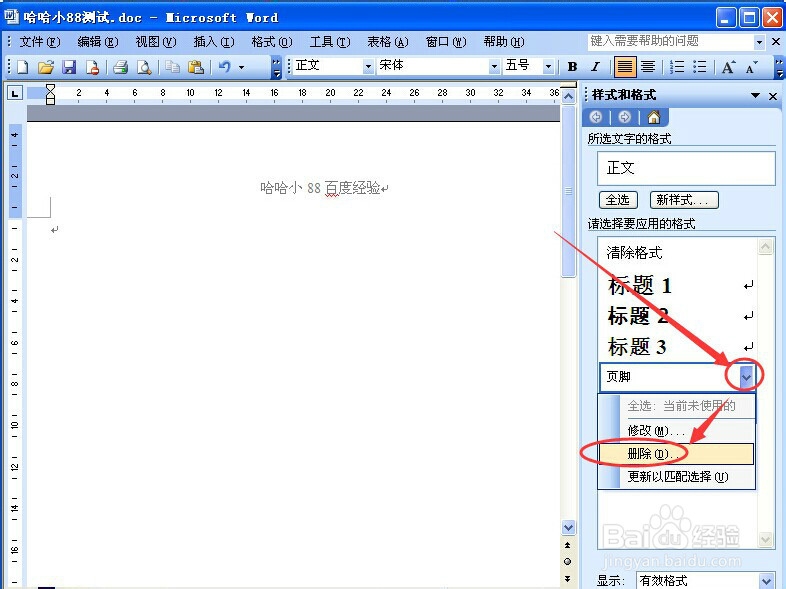Go to next page double-arrow button

(x=567, y=578)
